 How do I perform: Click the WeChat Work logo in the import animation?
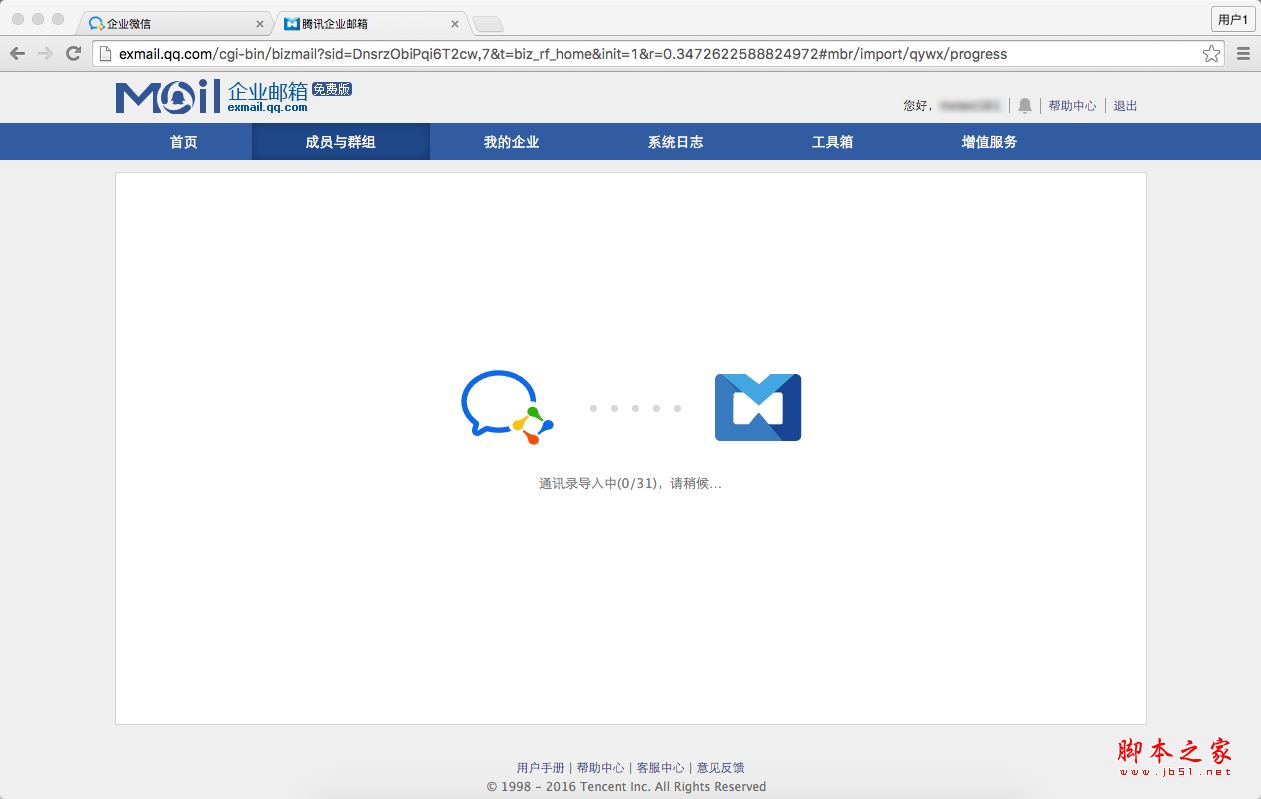506,407
